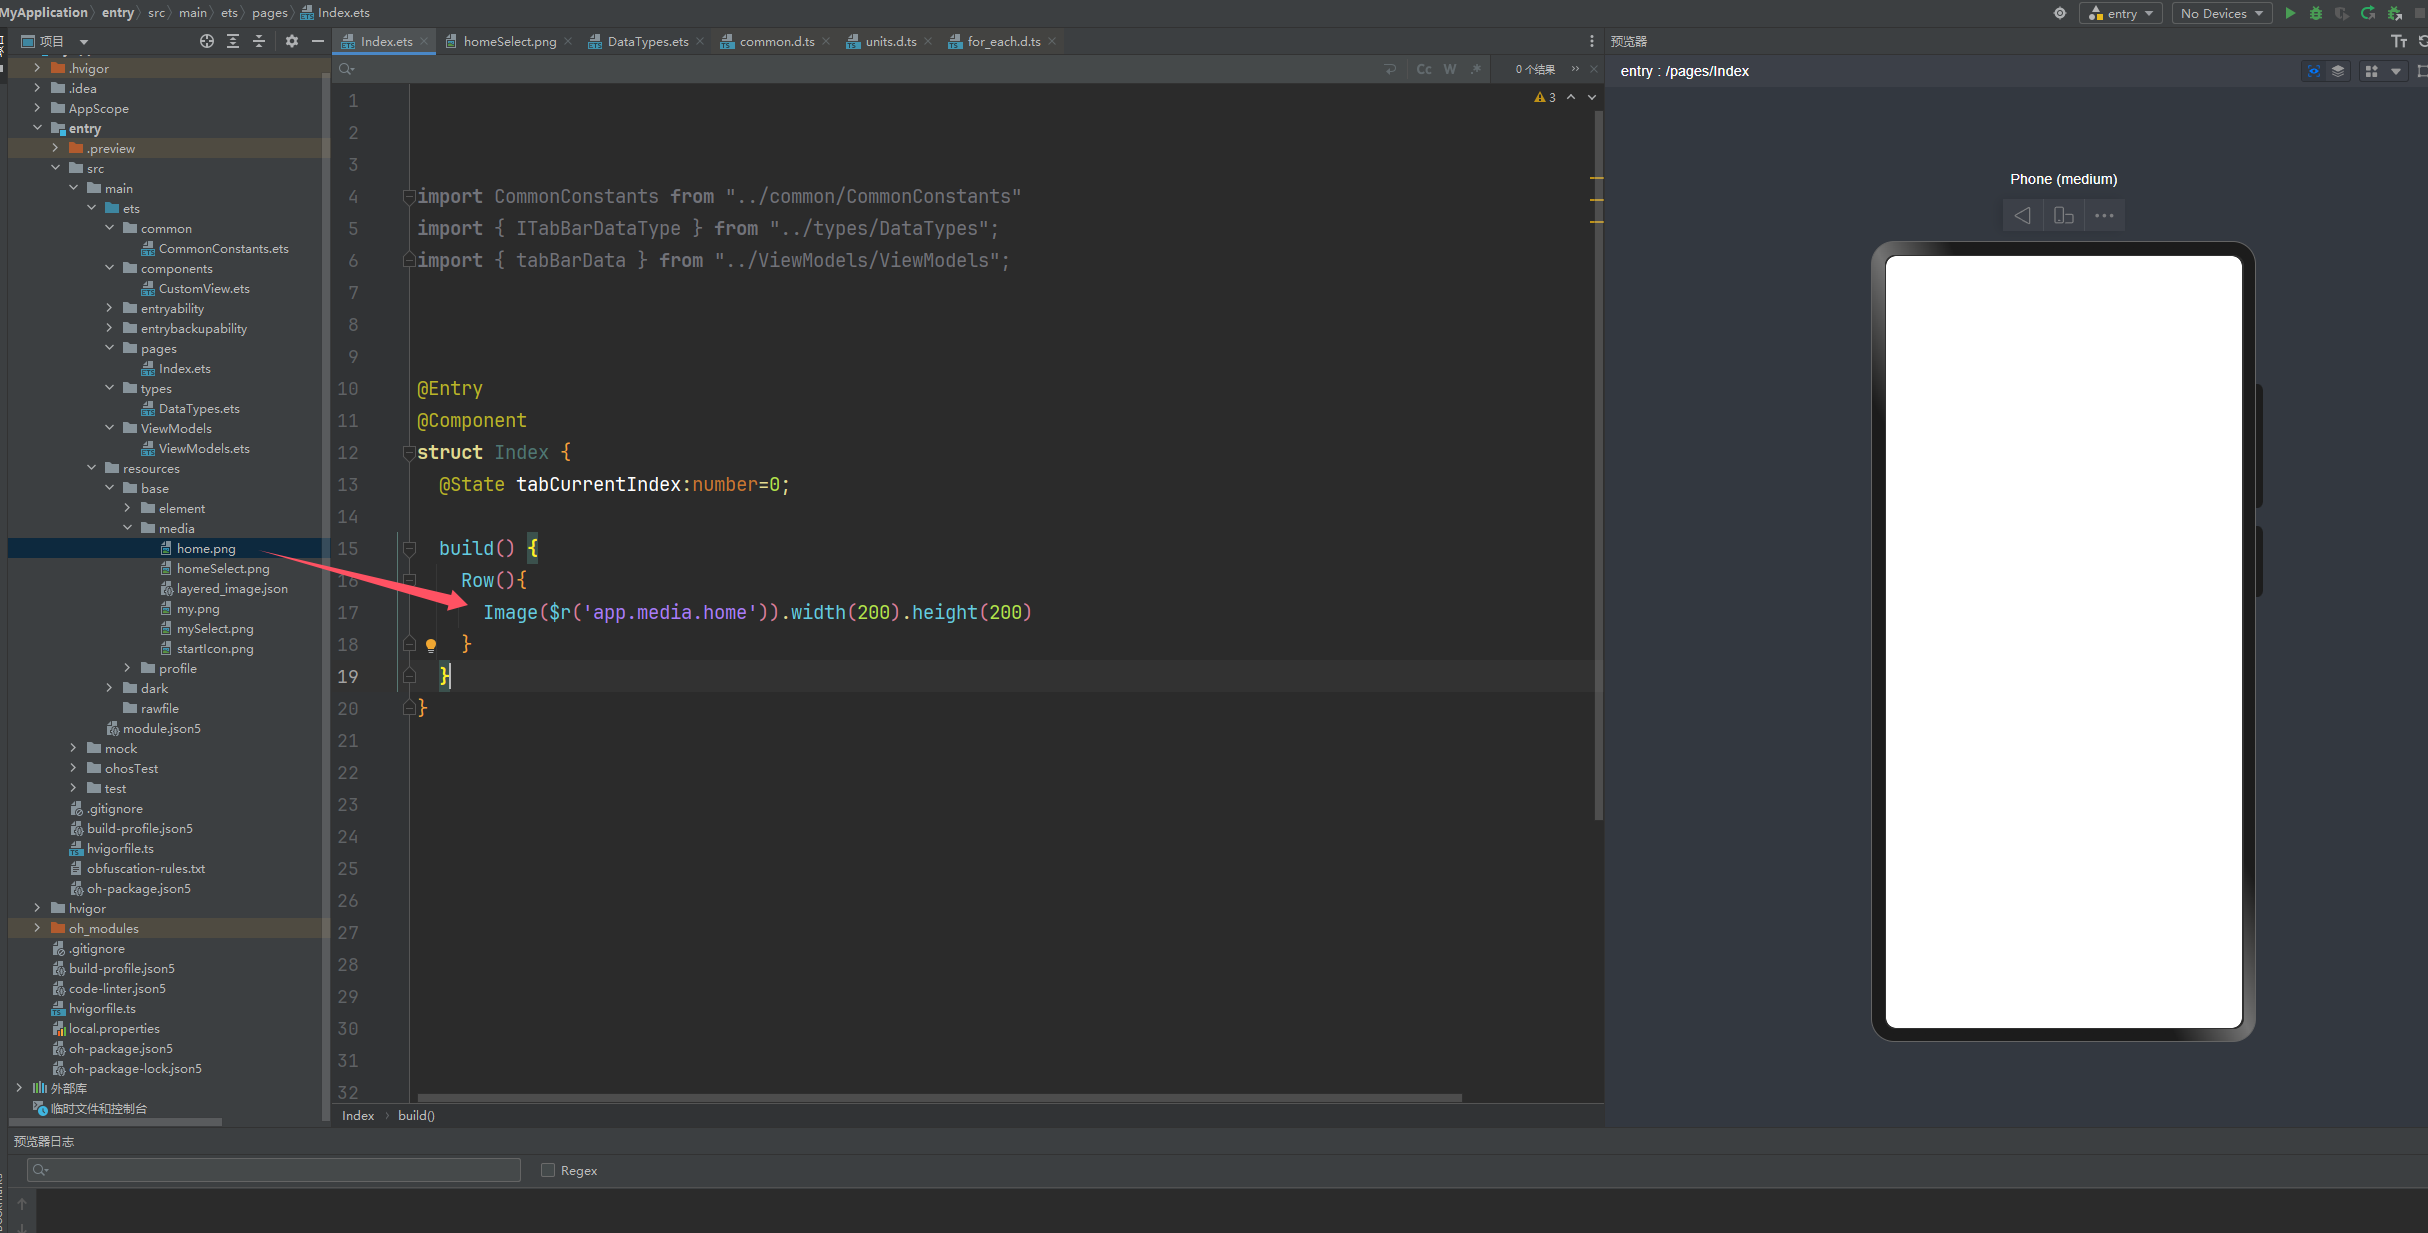Switch to the homeSelect.png tab
Viewport: 2428px width, 1233px height.
(x=510, y=41)
